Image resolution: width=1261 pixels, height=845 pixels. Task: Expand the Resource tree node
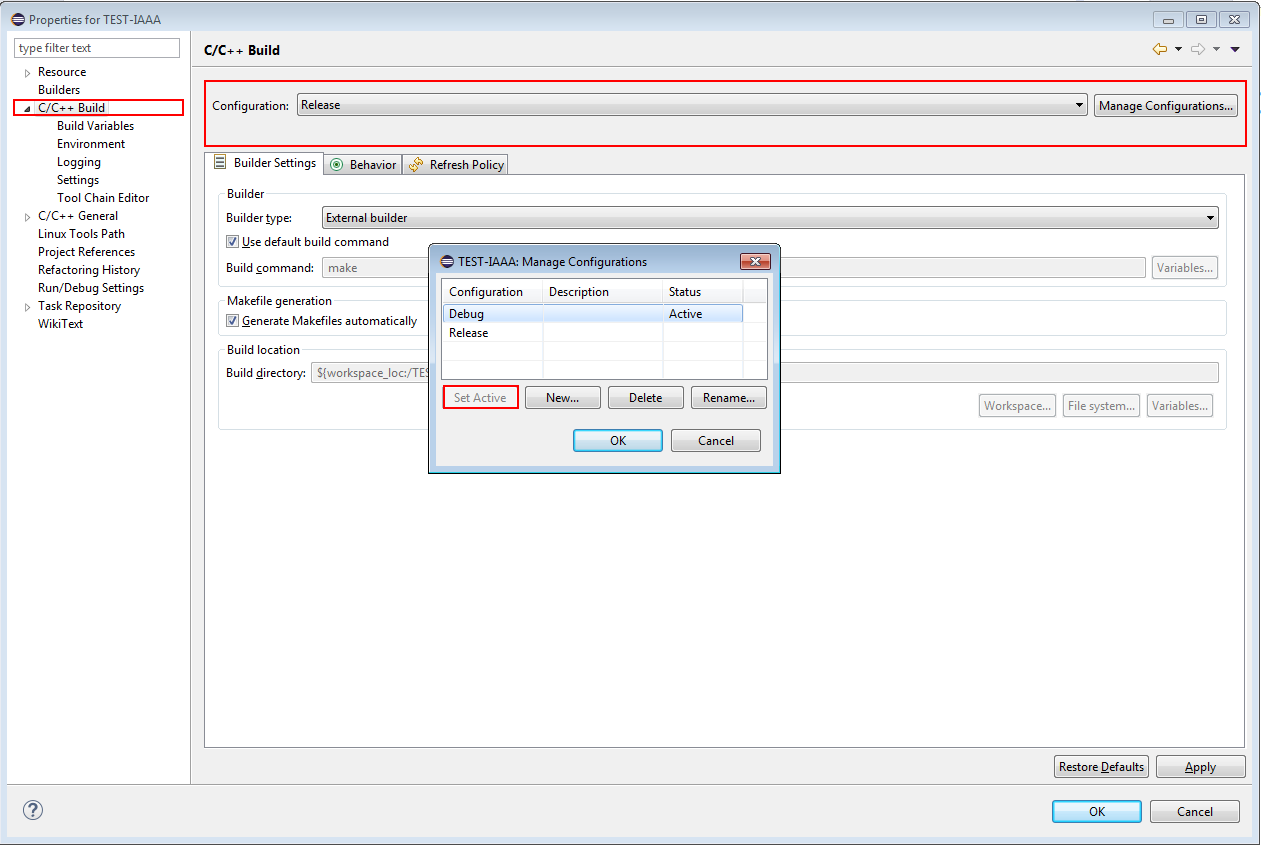(28, 73)
